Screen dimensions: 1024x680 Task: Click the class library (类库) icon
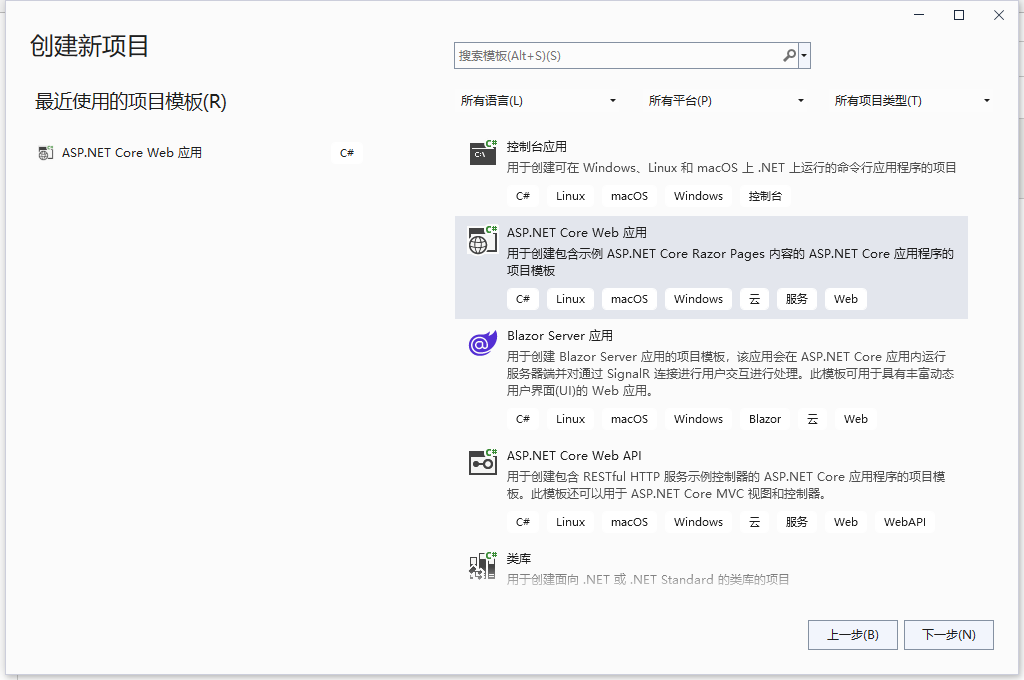pyautogui.click(x=483, y=566)
